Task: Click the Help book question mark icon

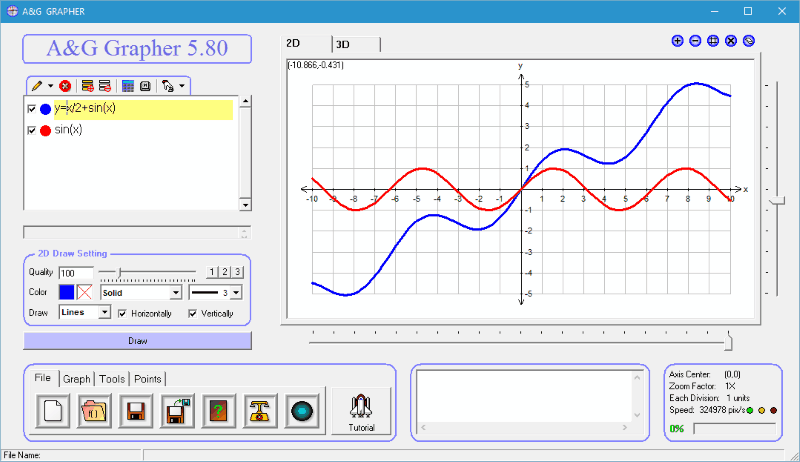Action: pyautogui.click(x=219, y=411)
